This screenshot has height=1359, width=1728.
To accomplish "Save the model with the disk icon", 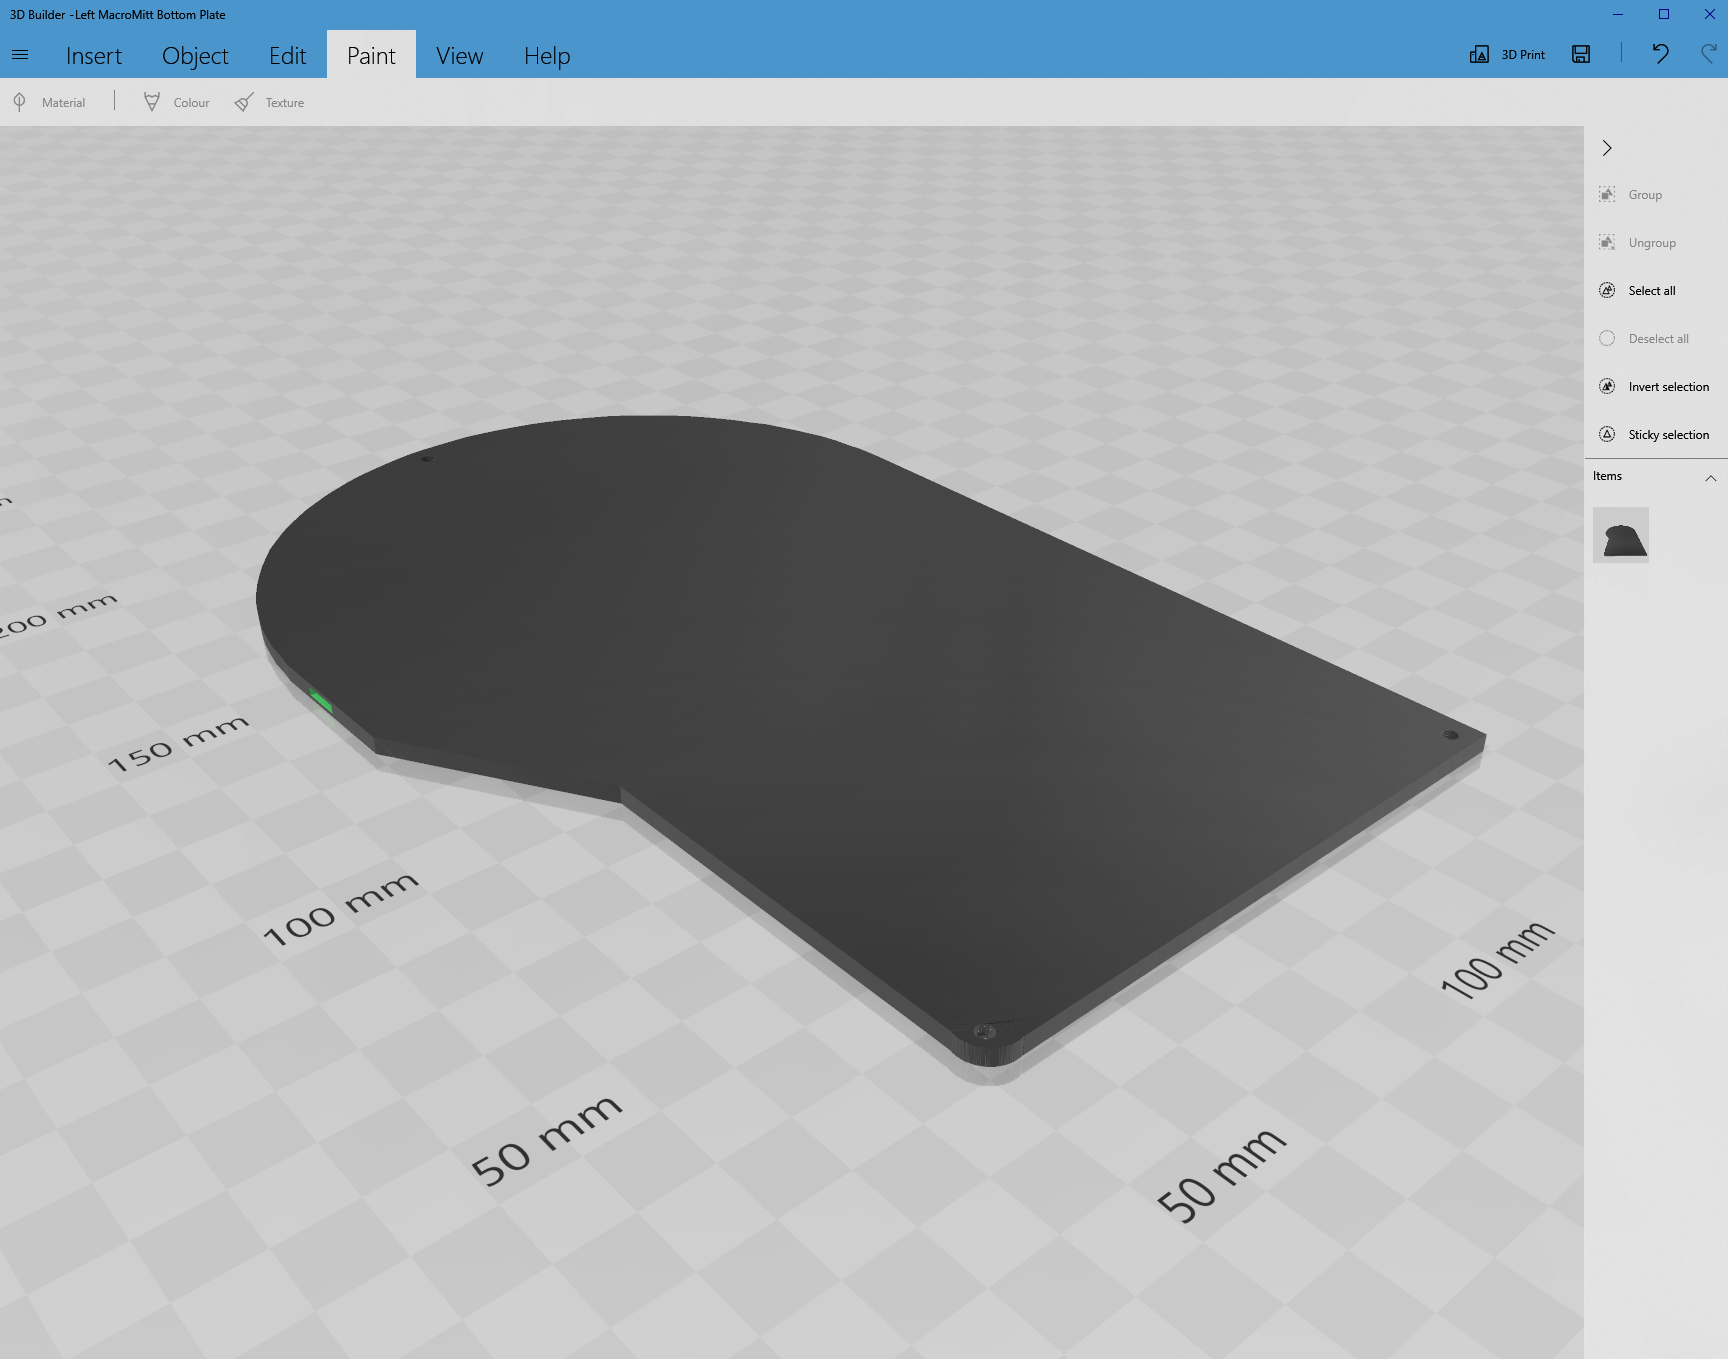I will 1581,54.
